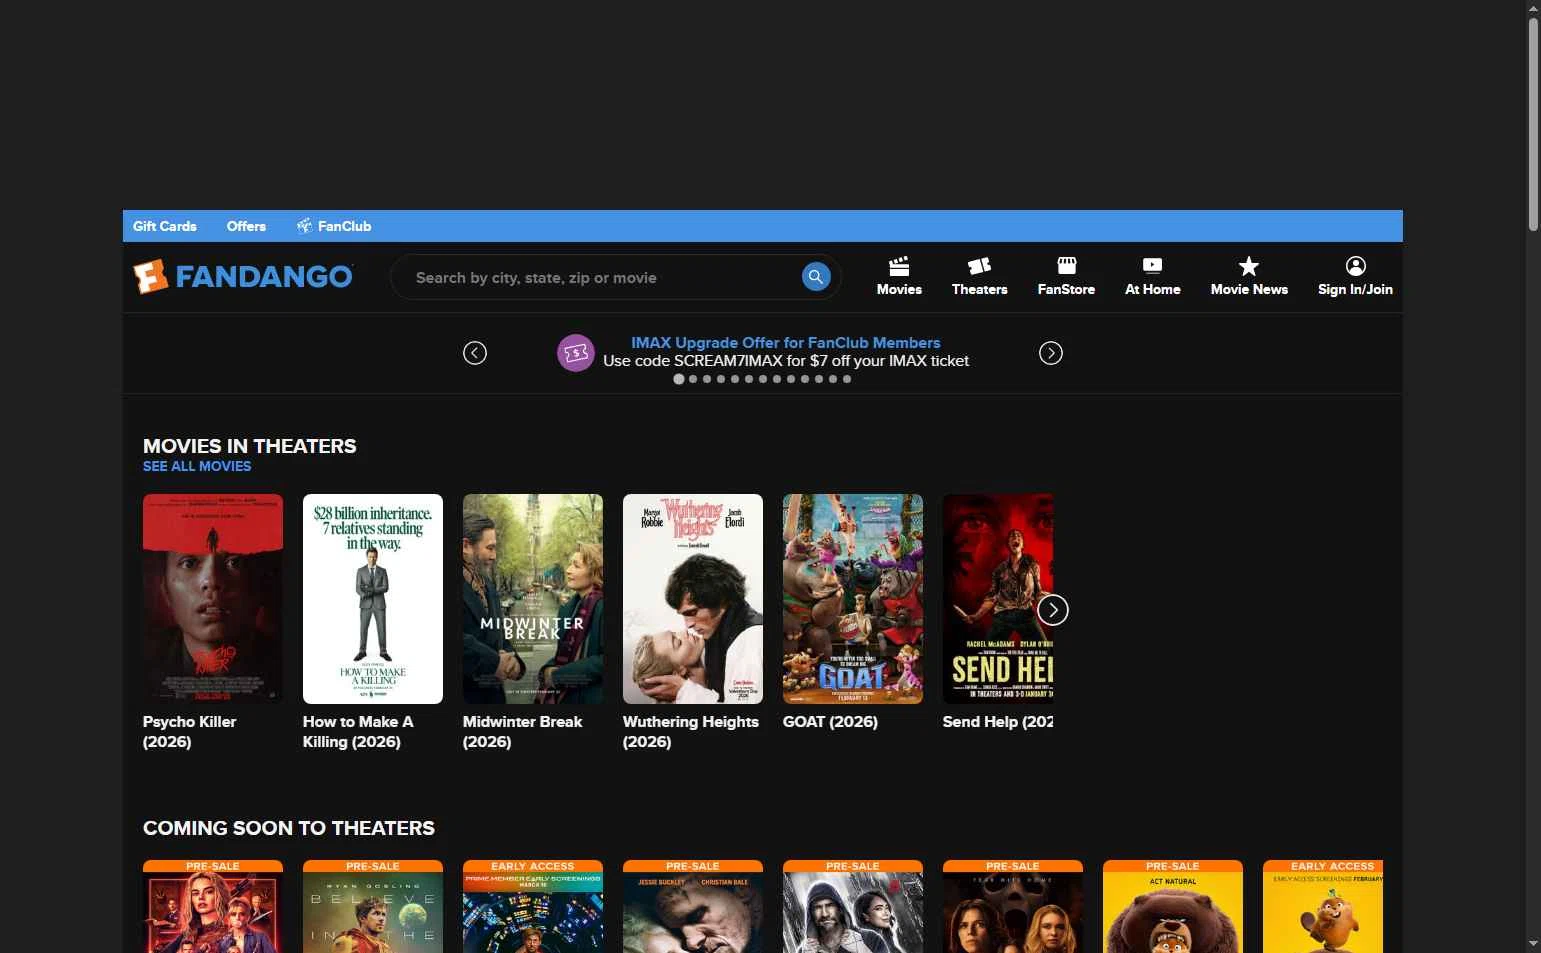Open GOAT movie poster
1541x953 pixels.
[x=853, y=599]
